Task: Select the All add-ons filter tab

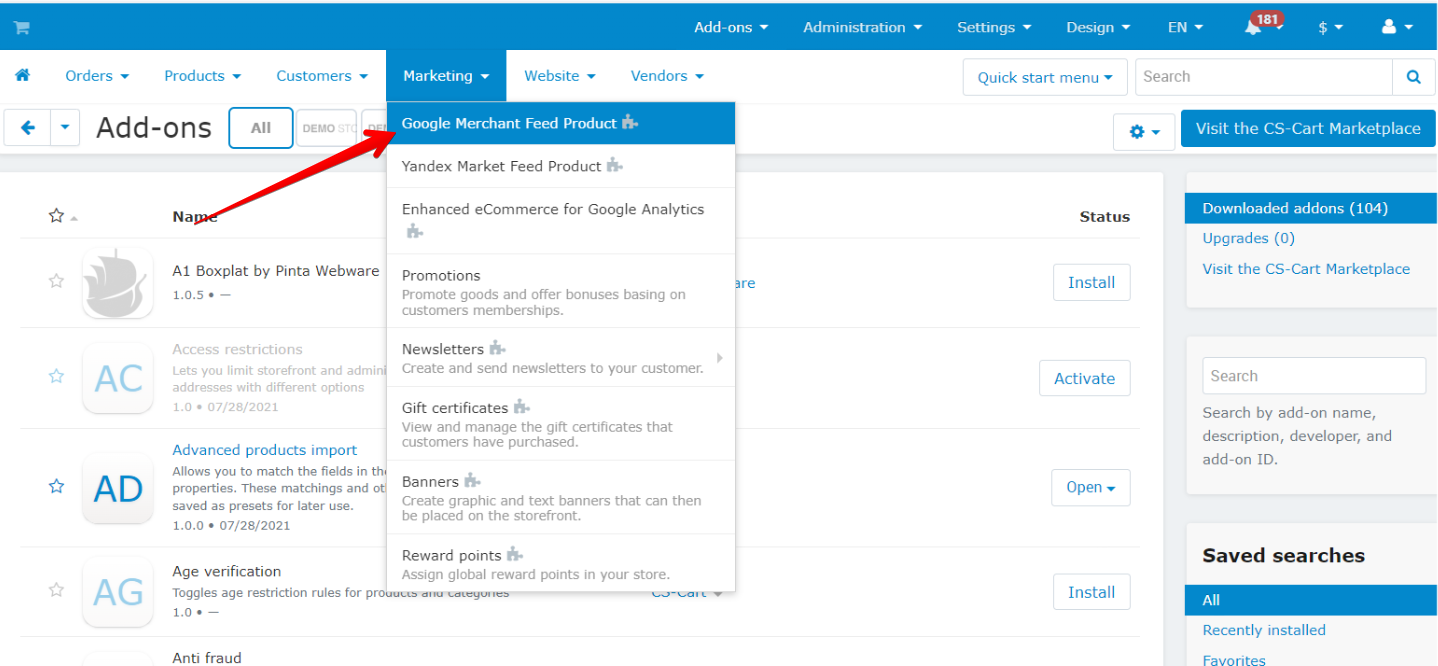Action: click(261, 128)
